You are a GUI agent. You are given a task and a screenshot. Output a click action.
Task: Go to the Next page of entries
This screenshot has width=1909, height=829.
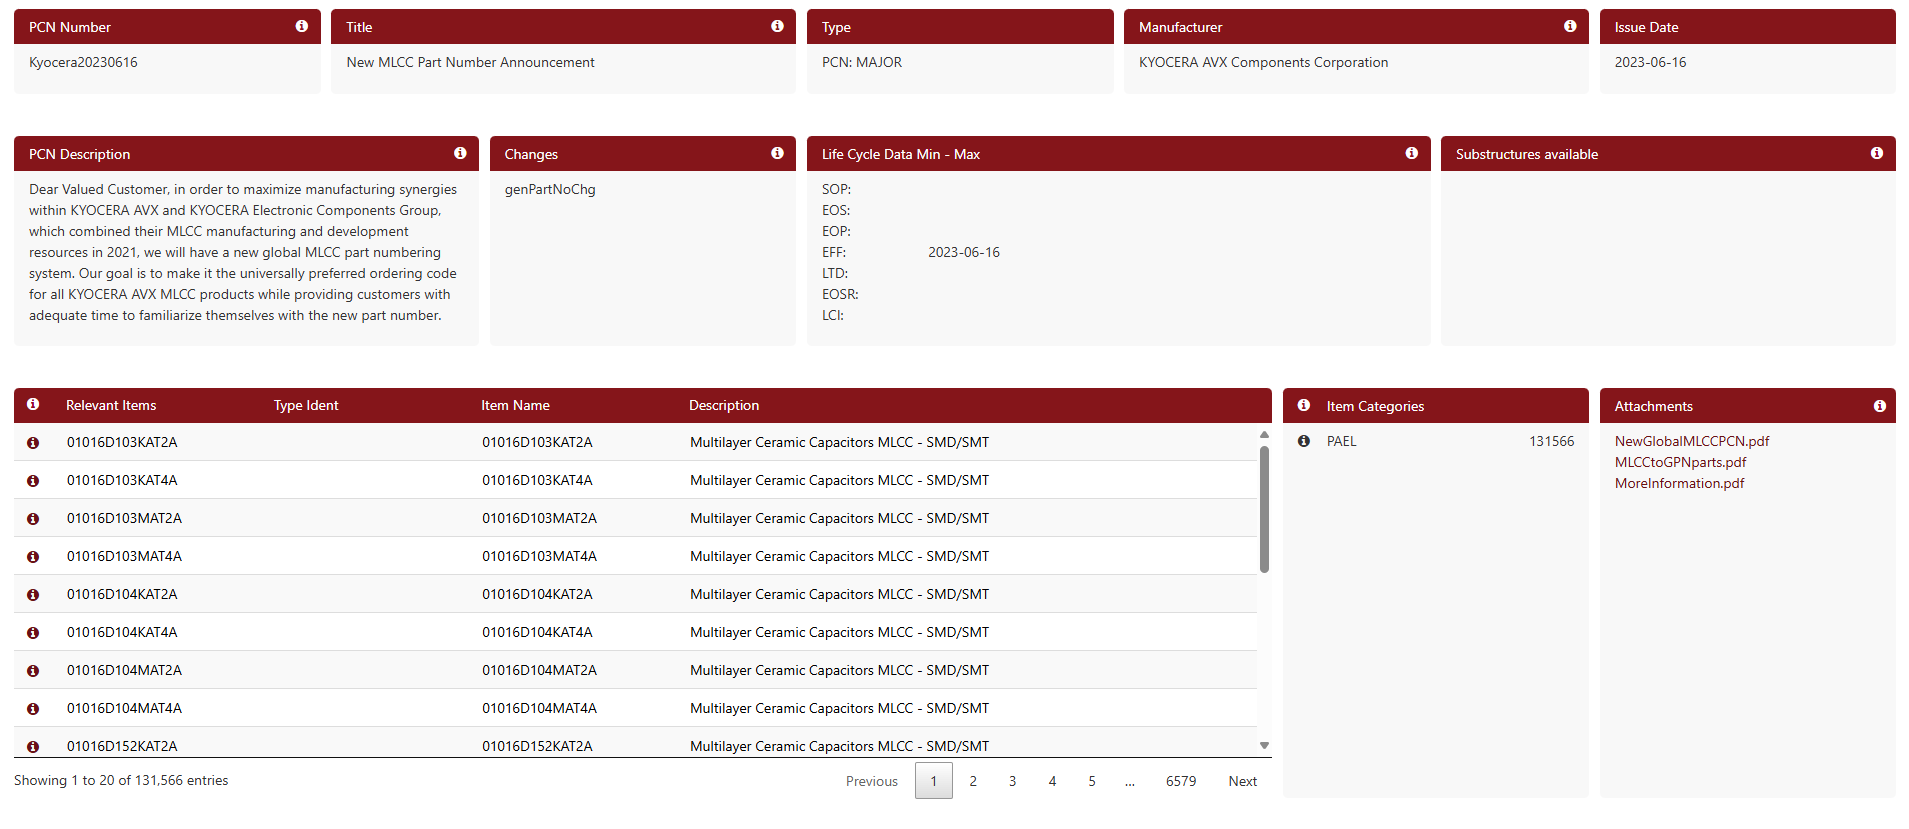(1242, 781)
